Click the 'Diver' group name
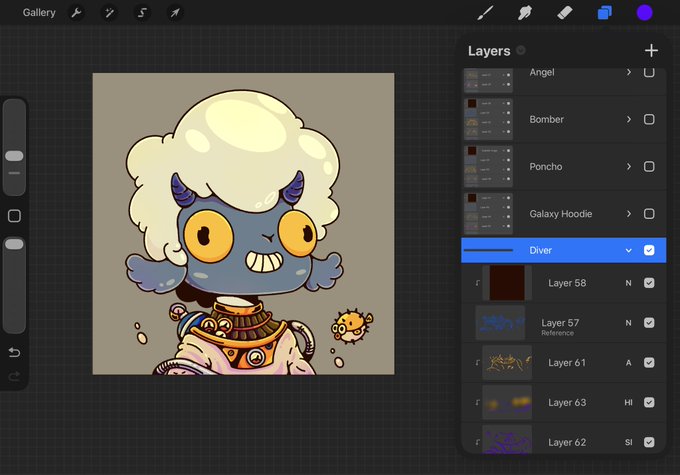Image resolution: width=680 pixels, height=475 pixels. coord(540,250)
